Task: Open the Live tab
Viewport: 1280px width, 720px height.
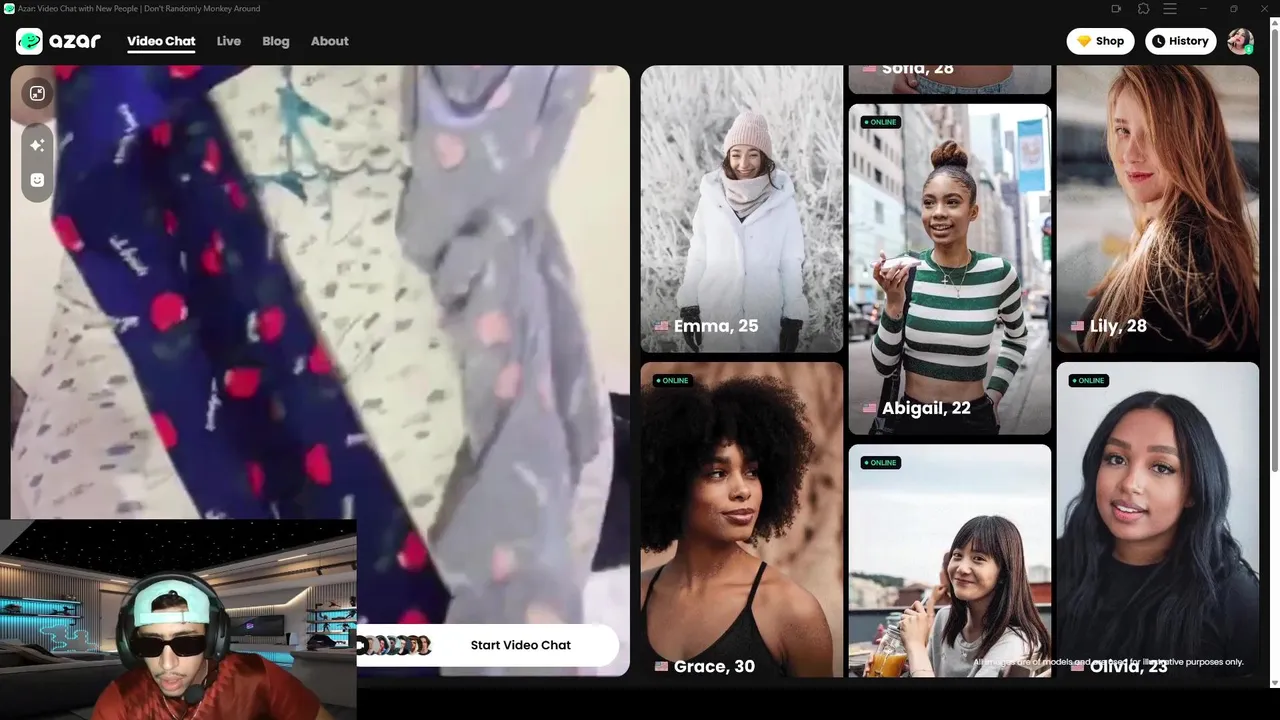Action: pyautogui.click(x=229, y=41)
